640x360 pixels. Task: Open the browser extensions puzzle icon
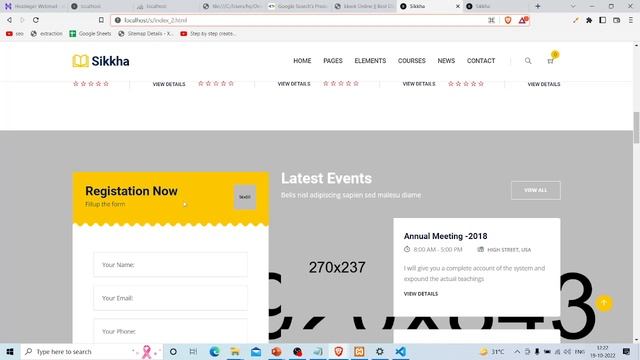(589, 20)
